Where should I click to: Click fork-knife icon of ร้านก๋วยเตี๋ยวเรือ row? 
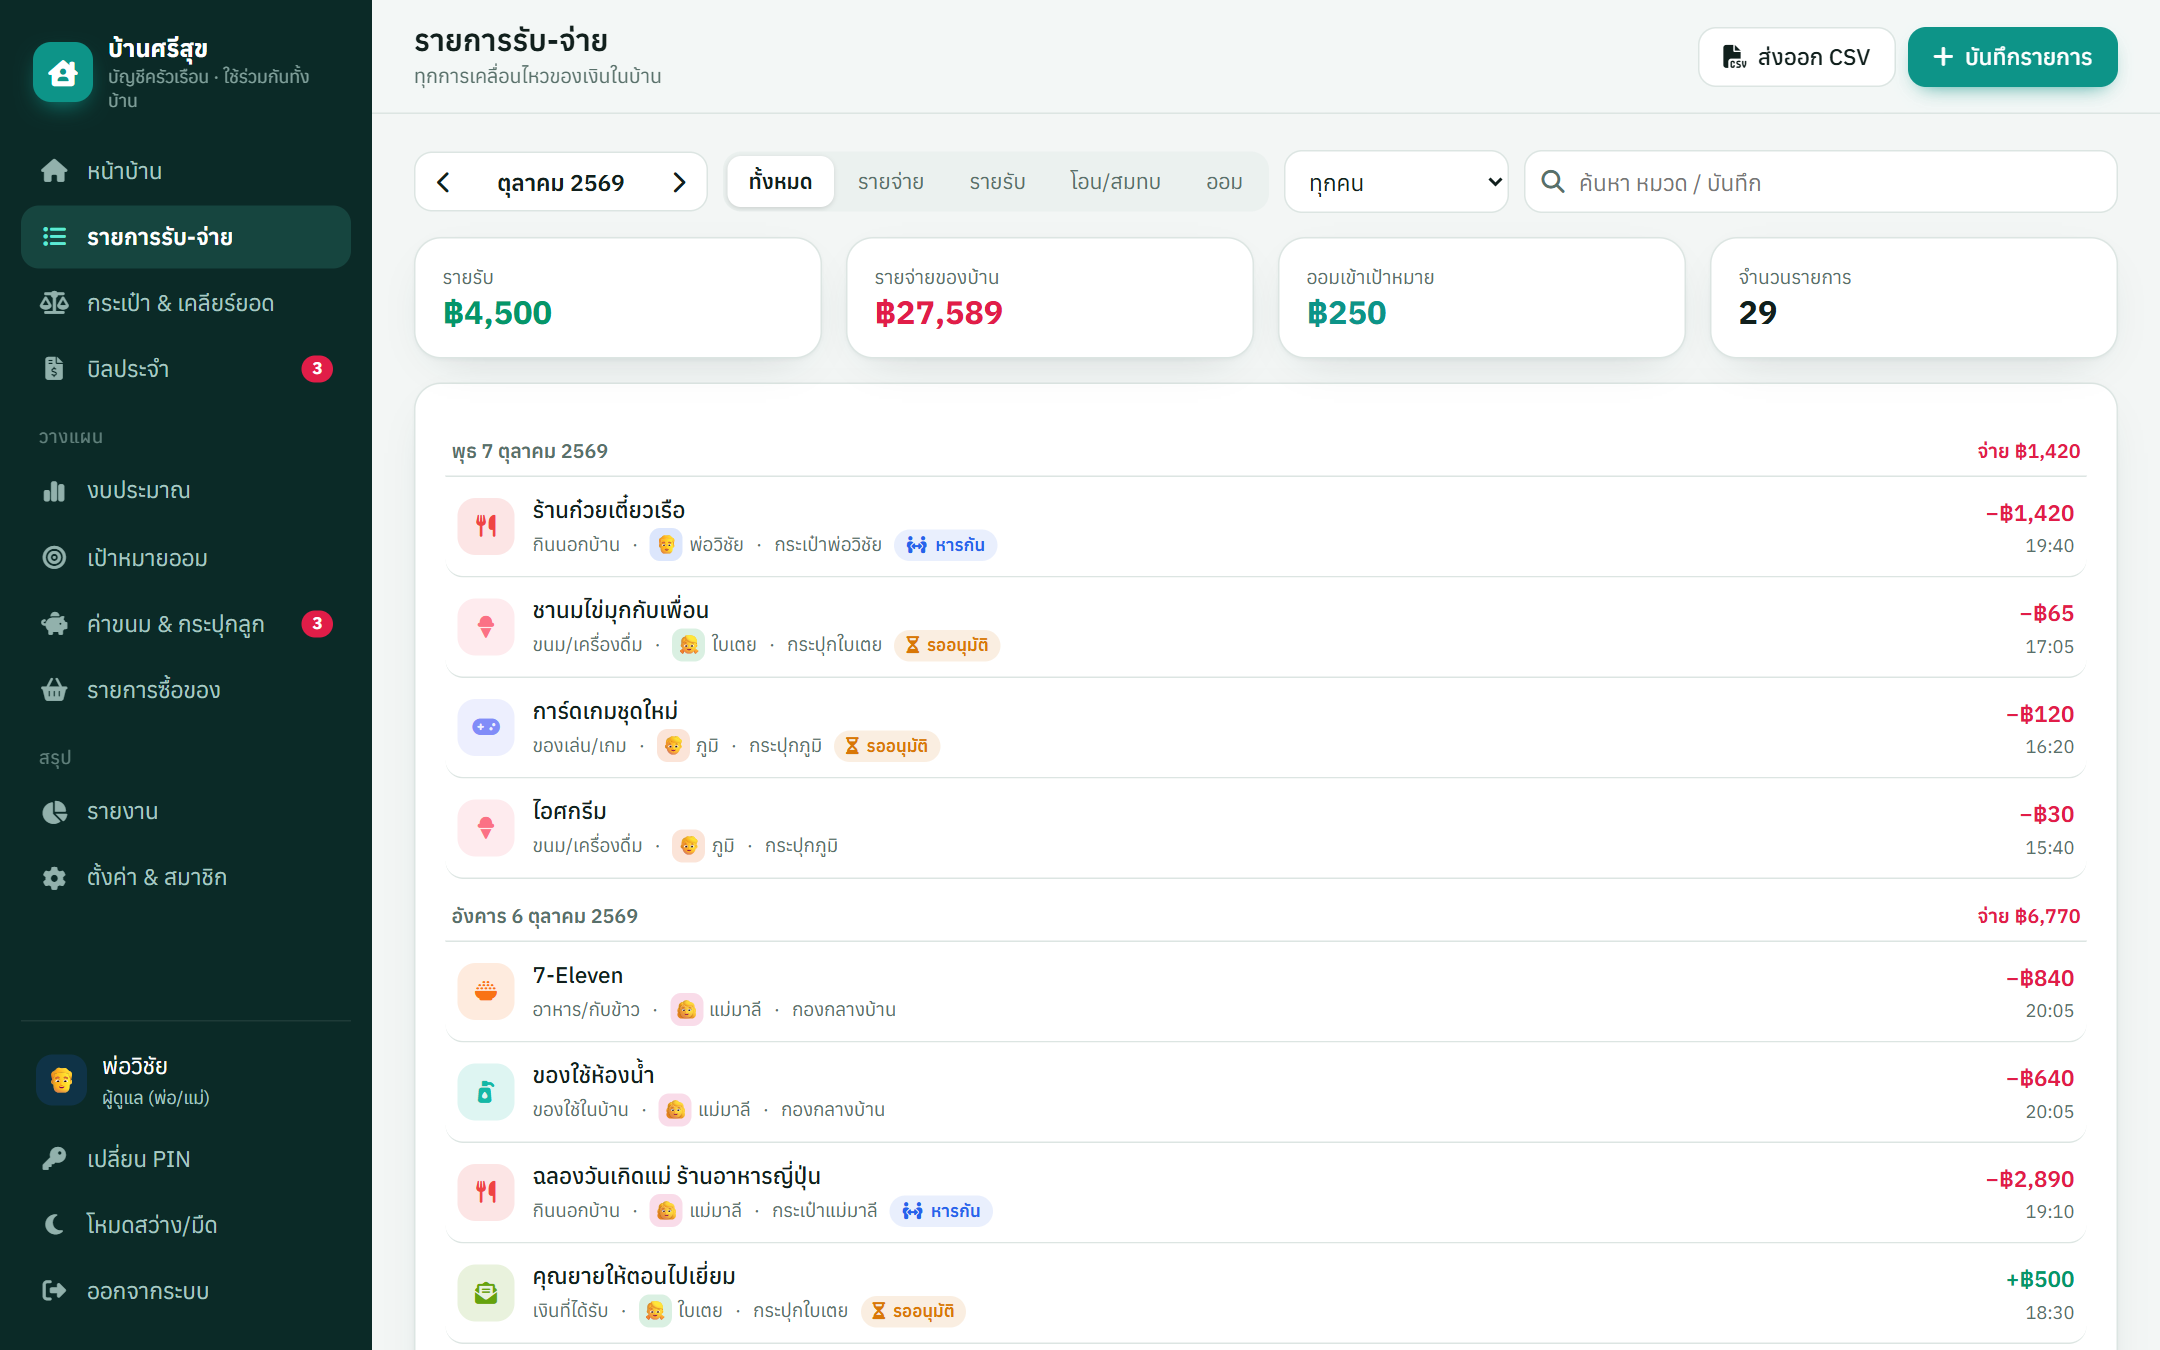click(x=486, y=526)
